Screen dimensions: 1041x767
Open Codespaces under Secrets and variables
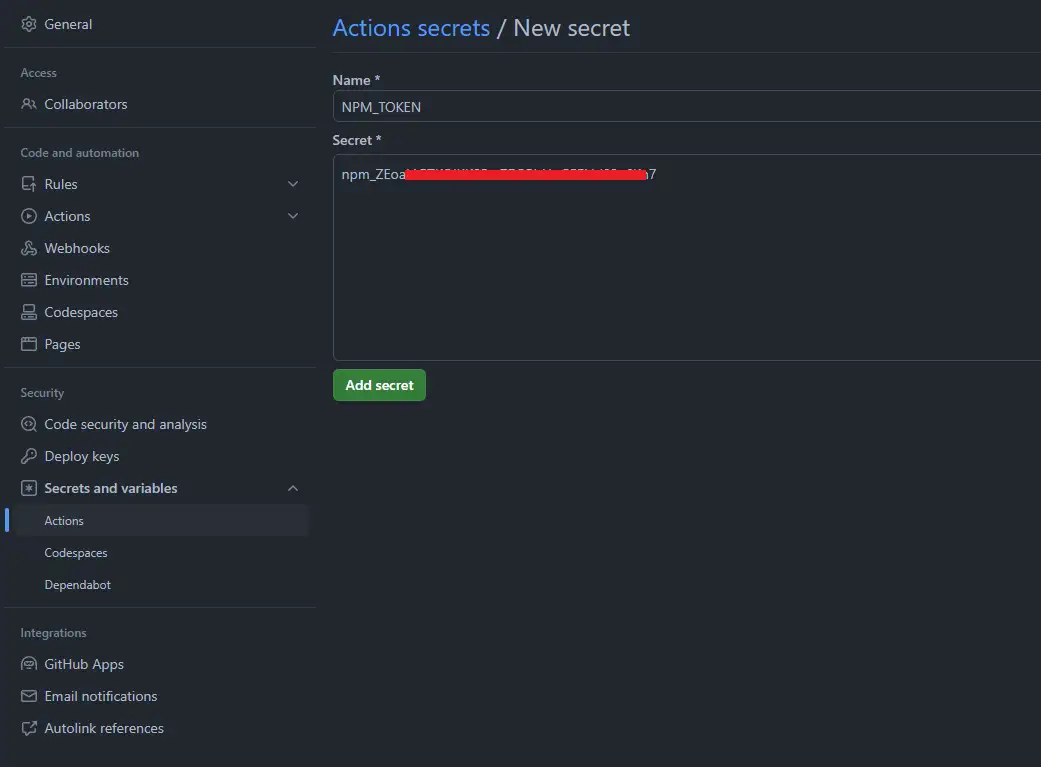click(x=76, y=553)
